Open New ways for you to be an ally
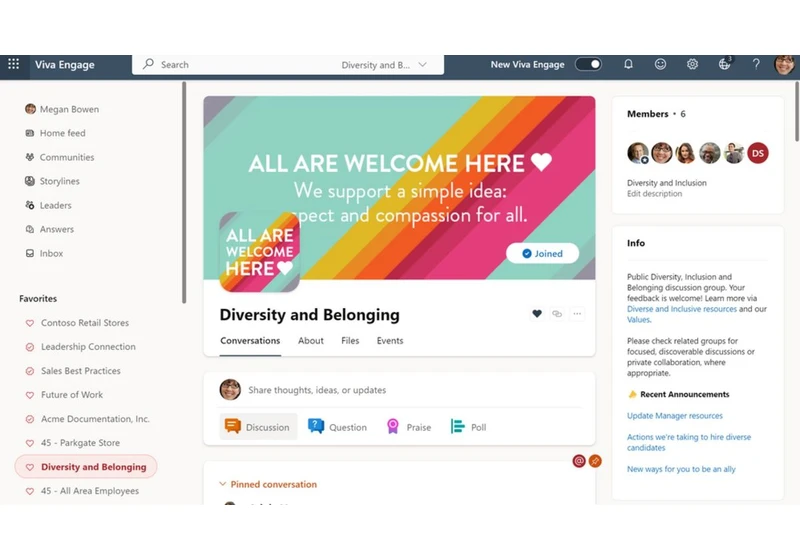This screenshot has height=560, width=800. coord(681,469)
